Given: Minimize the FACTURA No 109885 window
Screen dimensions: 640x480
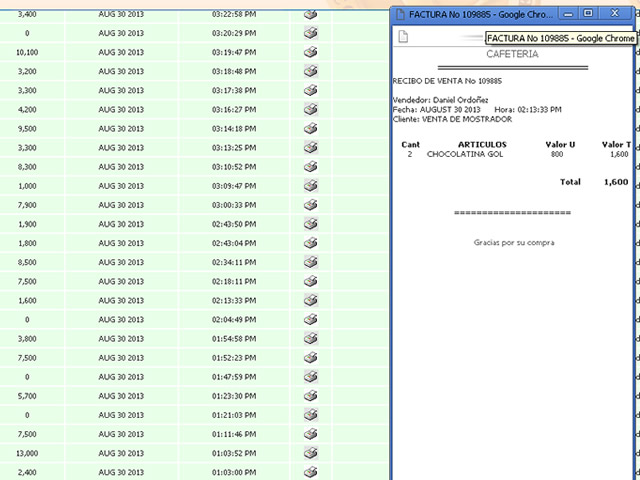Looking at the screenshot, I should pyautogui.click(x=568, y=14).
